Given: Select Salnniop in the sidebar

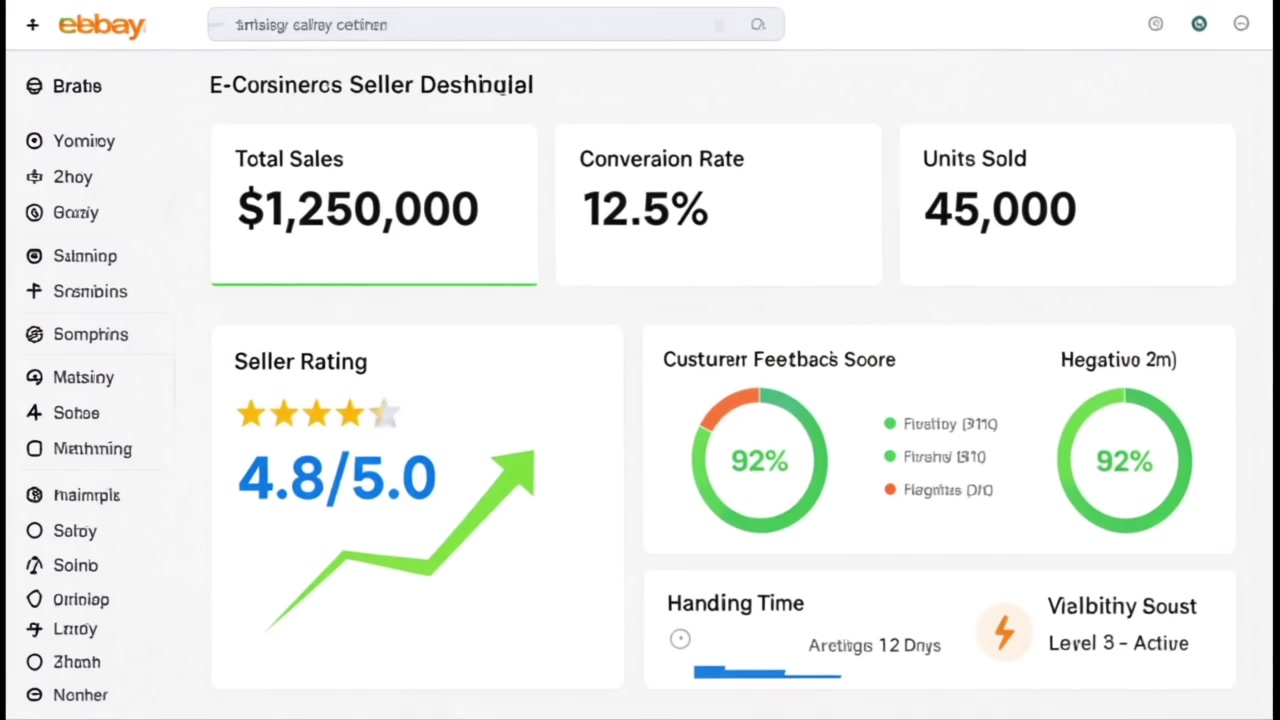Looking at the screenshot, I should tap(85, 257).
